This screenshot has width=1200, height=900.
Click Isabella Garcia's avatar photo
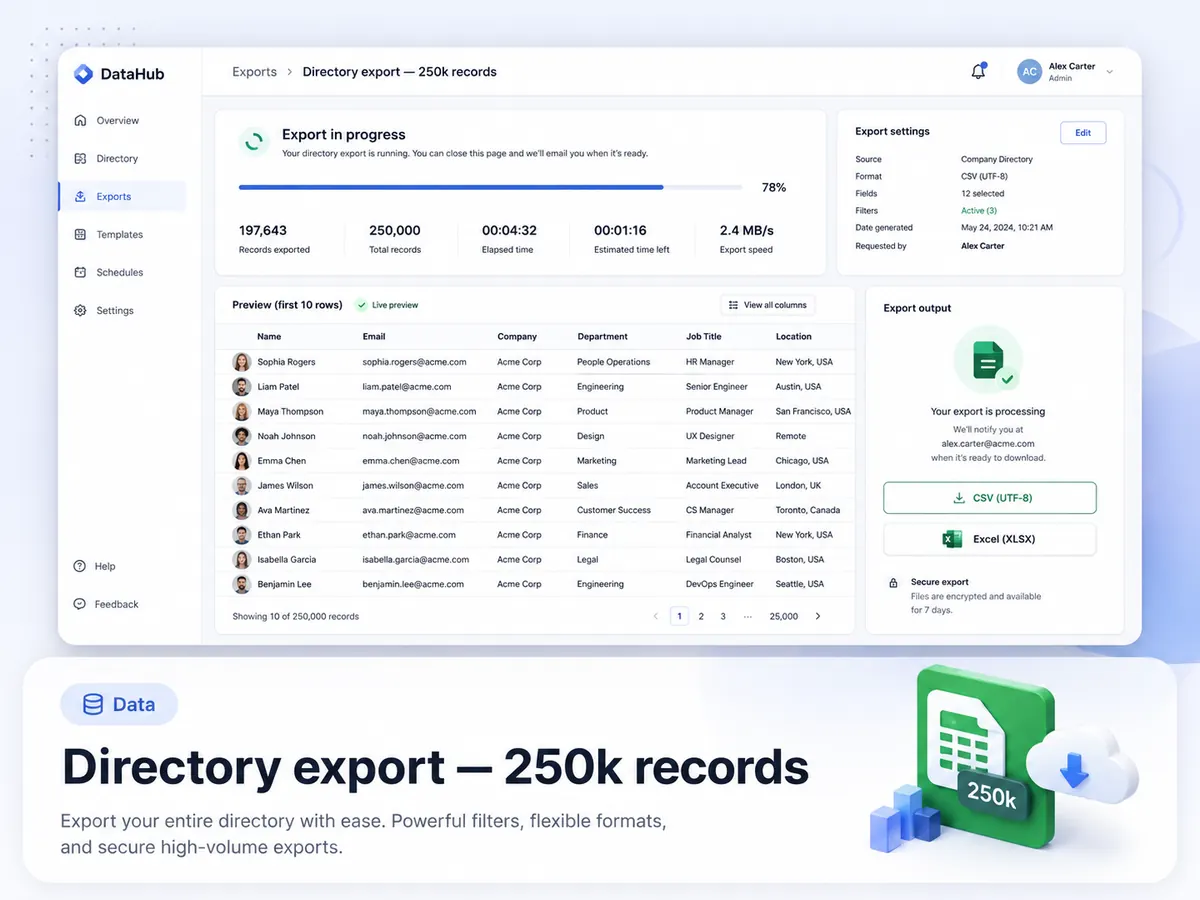tap(242, 560)
